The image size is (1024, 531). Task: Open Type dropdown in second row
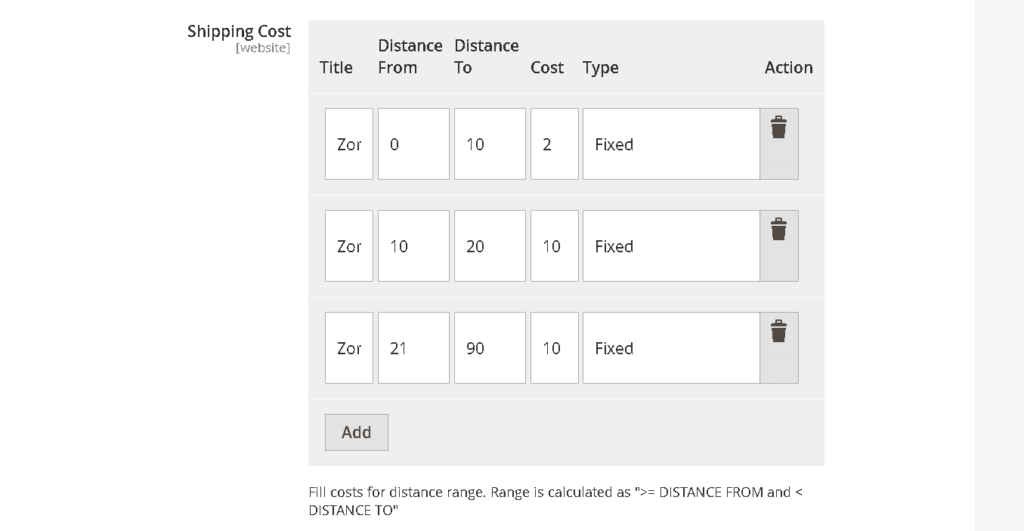(x=670, y=246)
